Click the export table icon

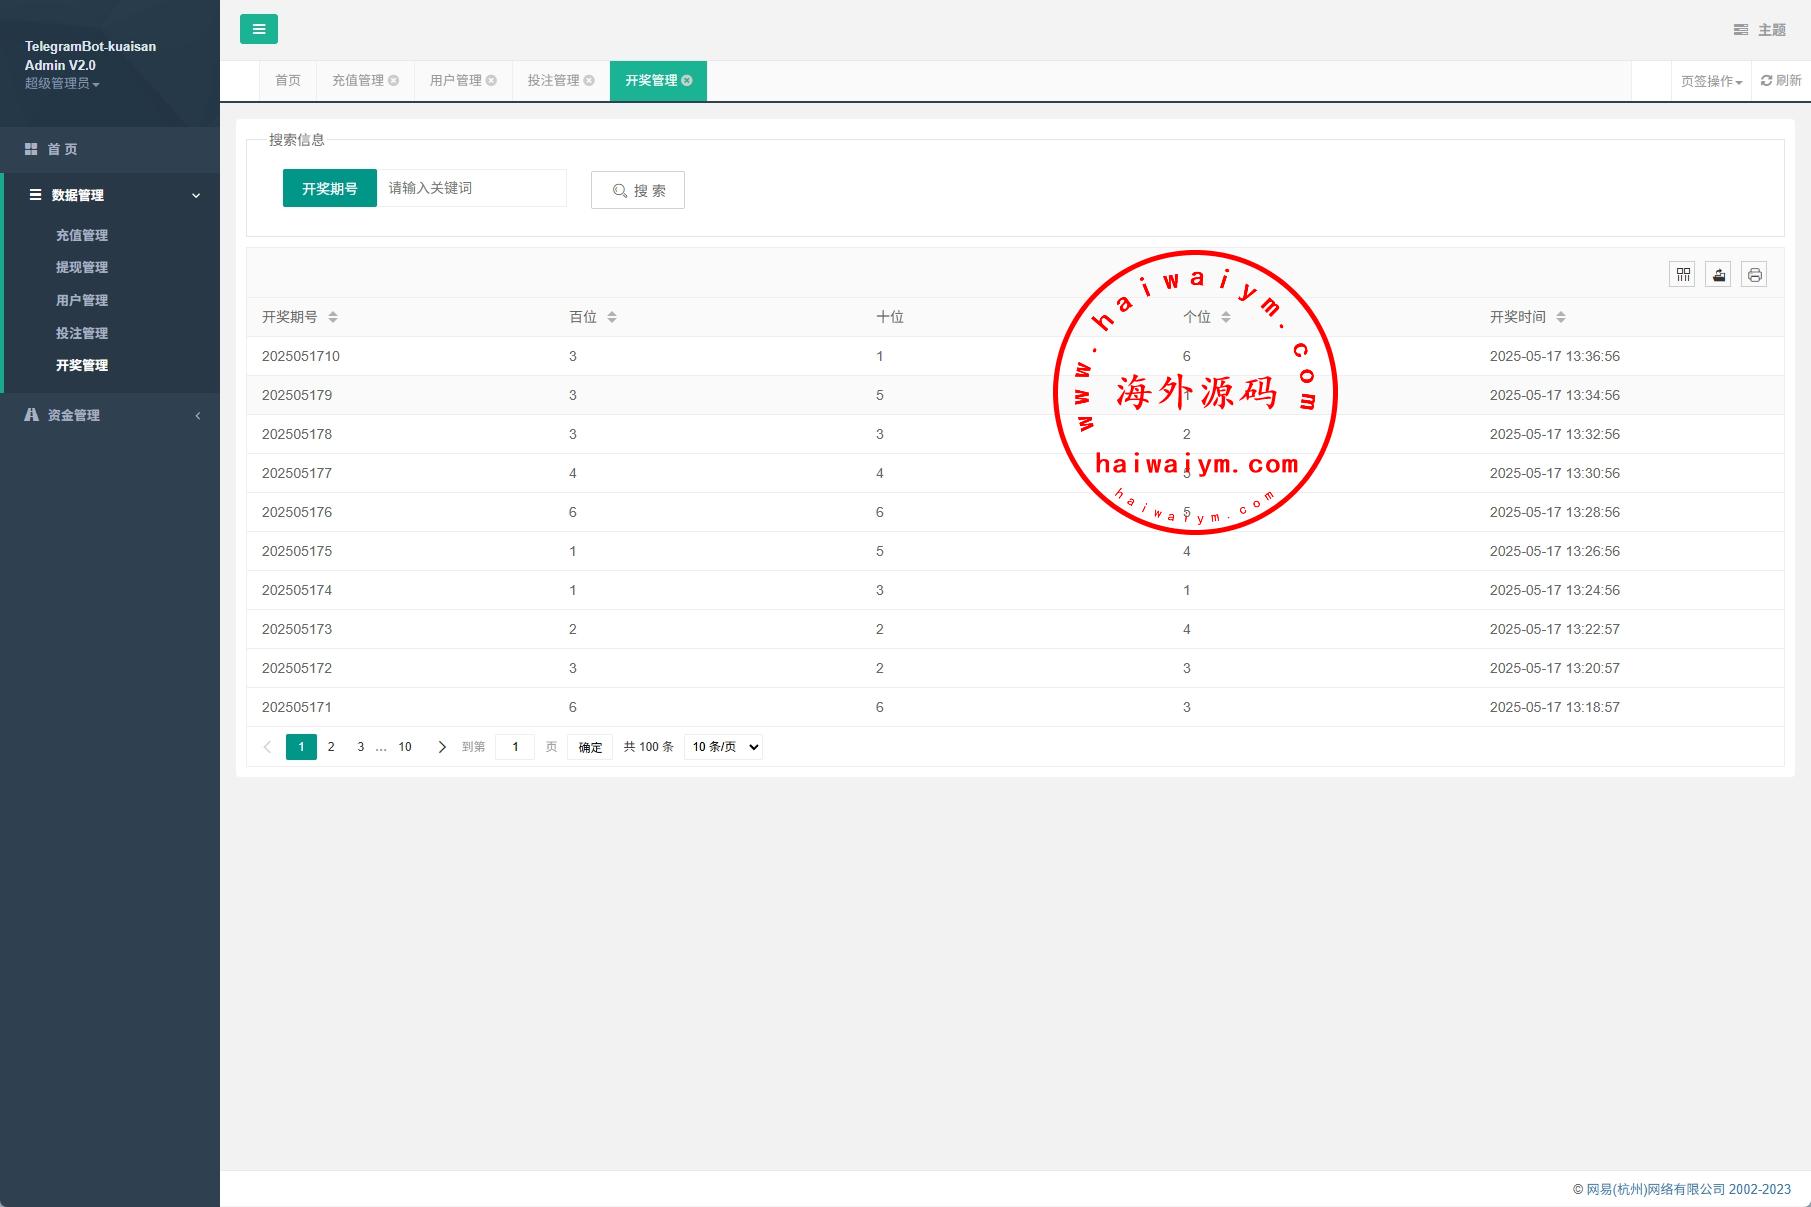(x=1718, y=275)
